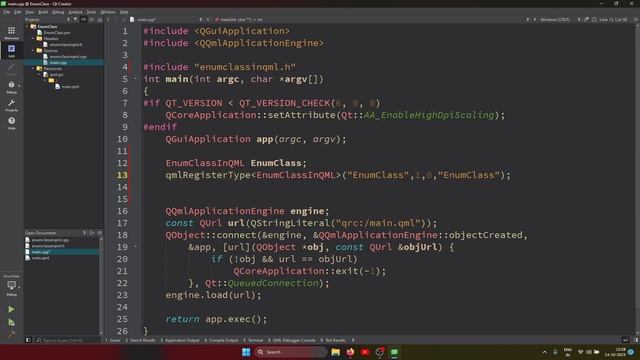Open the Help mode in sidebar
The width and height of the screenshot is (640, 360).
click(x=11, y=122)
